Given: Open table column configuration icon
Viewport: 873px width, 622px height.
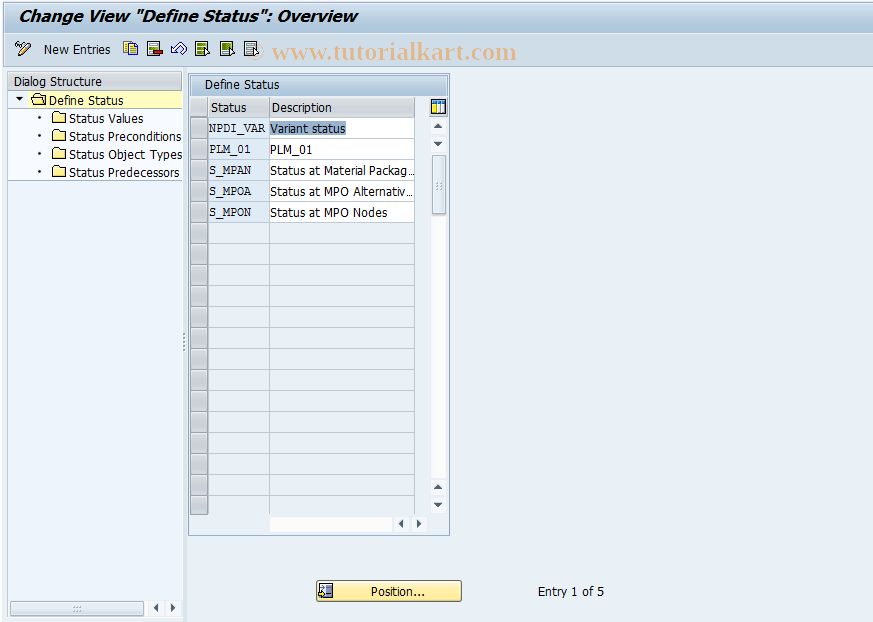Looking at the screenshot, I should pyautogui.click(x=438, y=107).
